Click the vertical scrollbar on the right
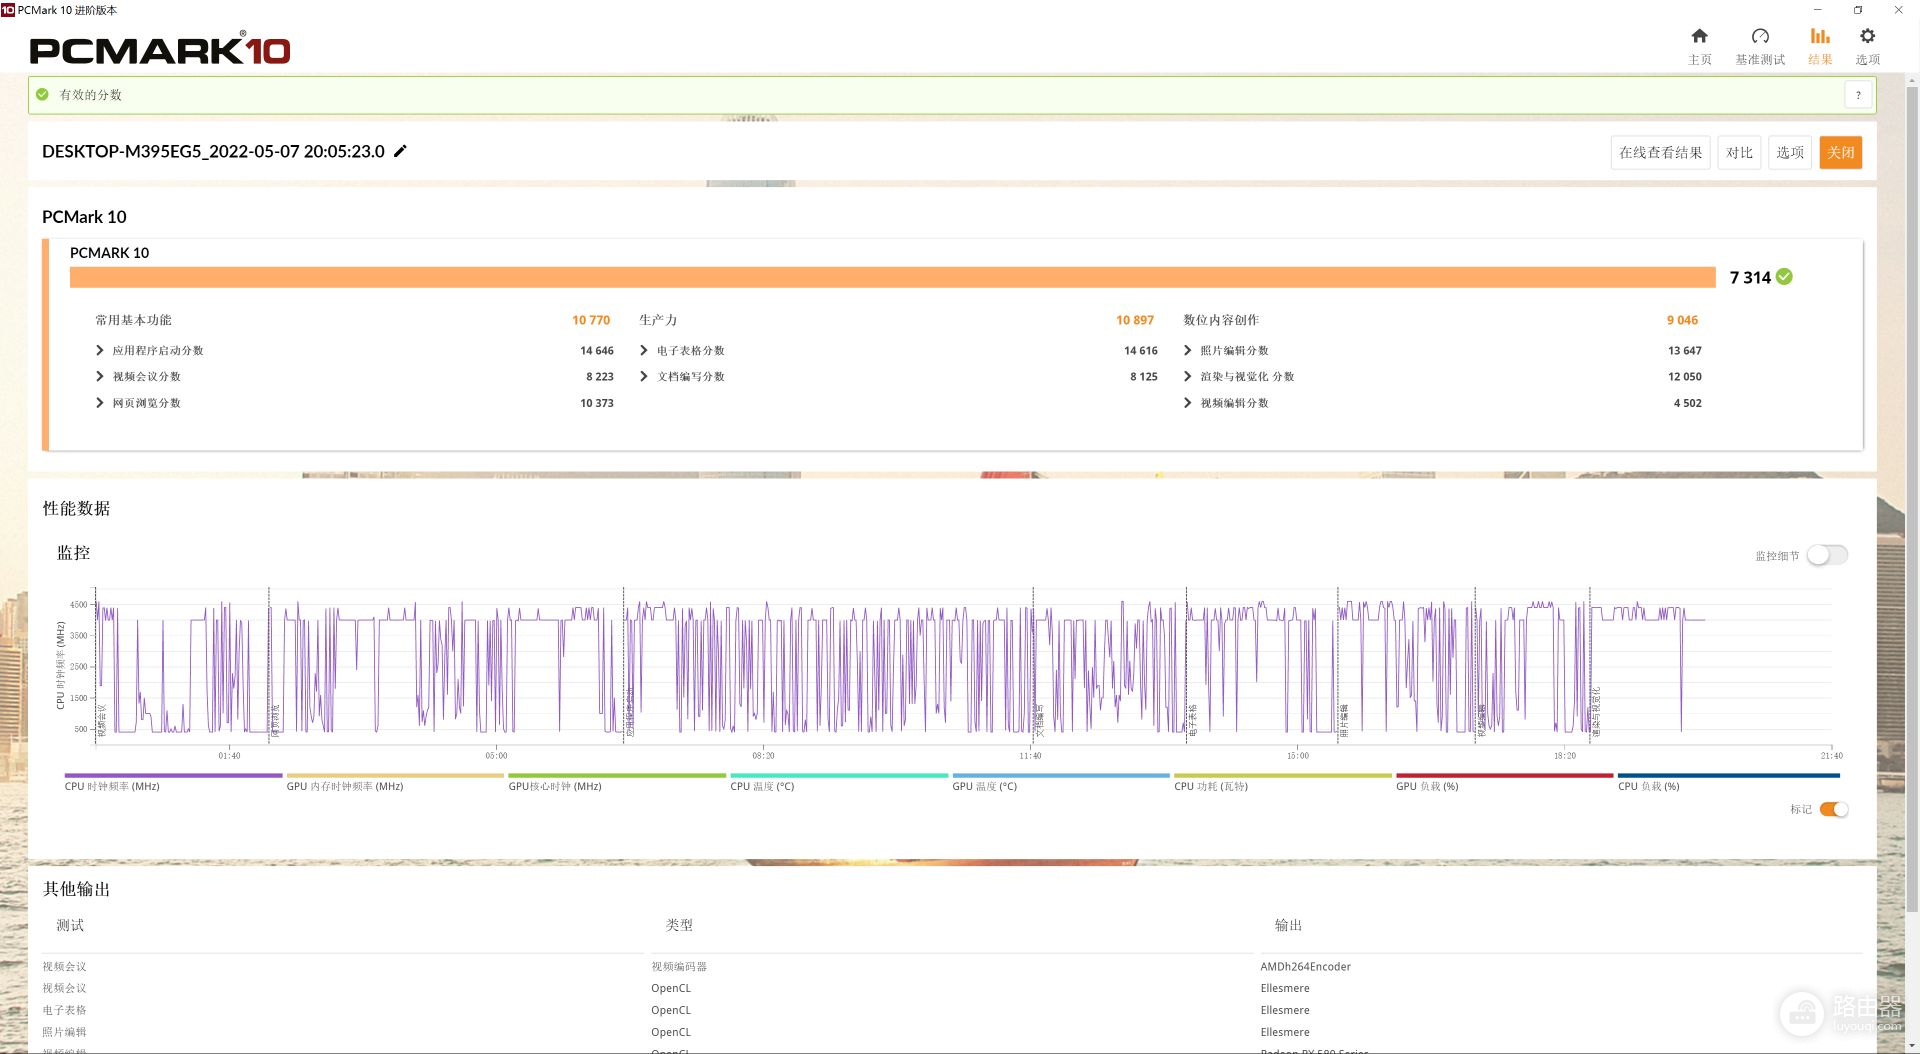 (x=1912, y=500)
